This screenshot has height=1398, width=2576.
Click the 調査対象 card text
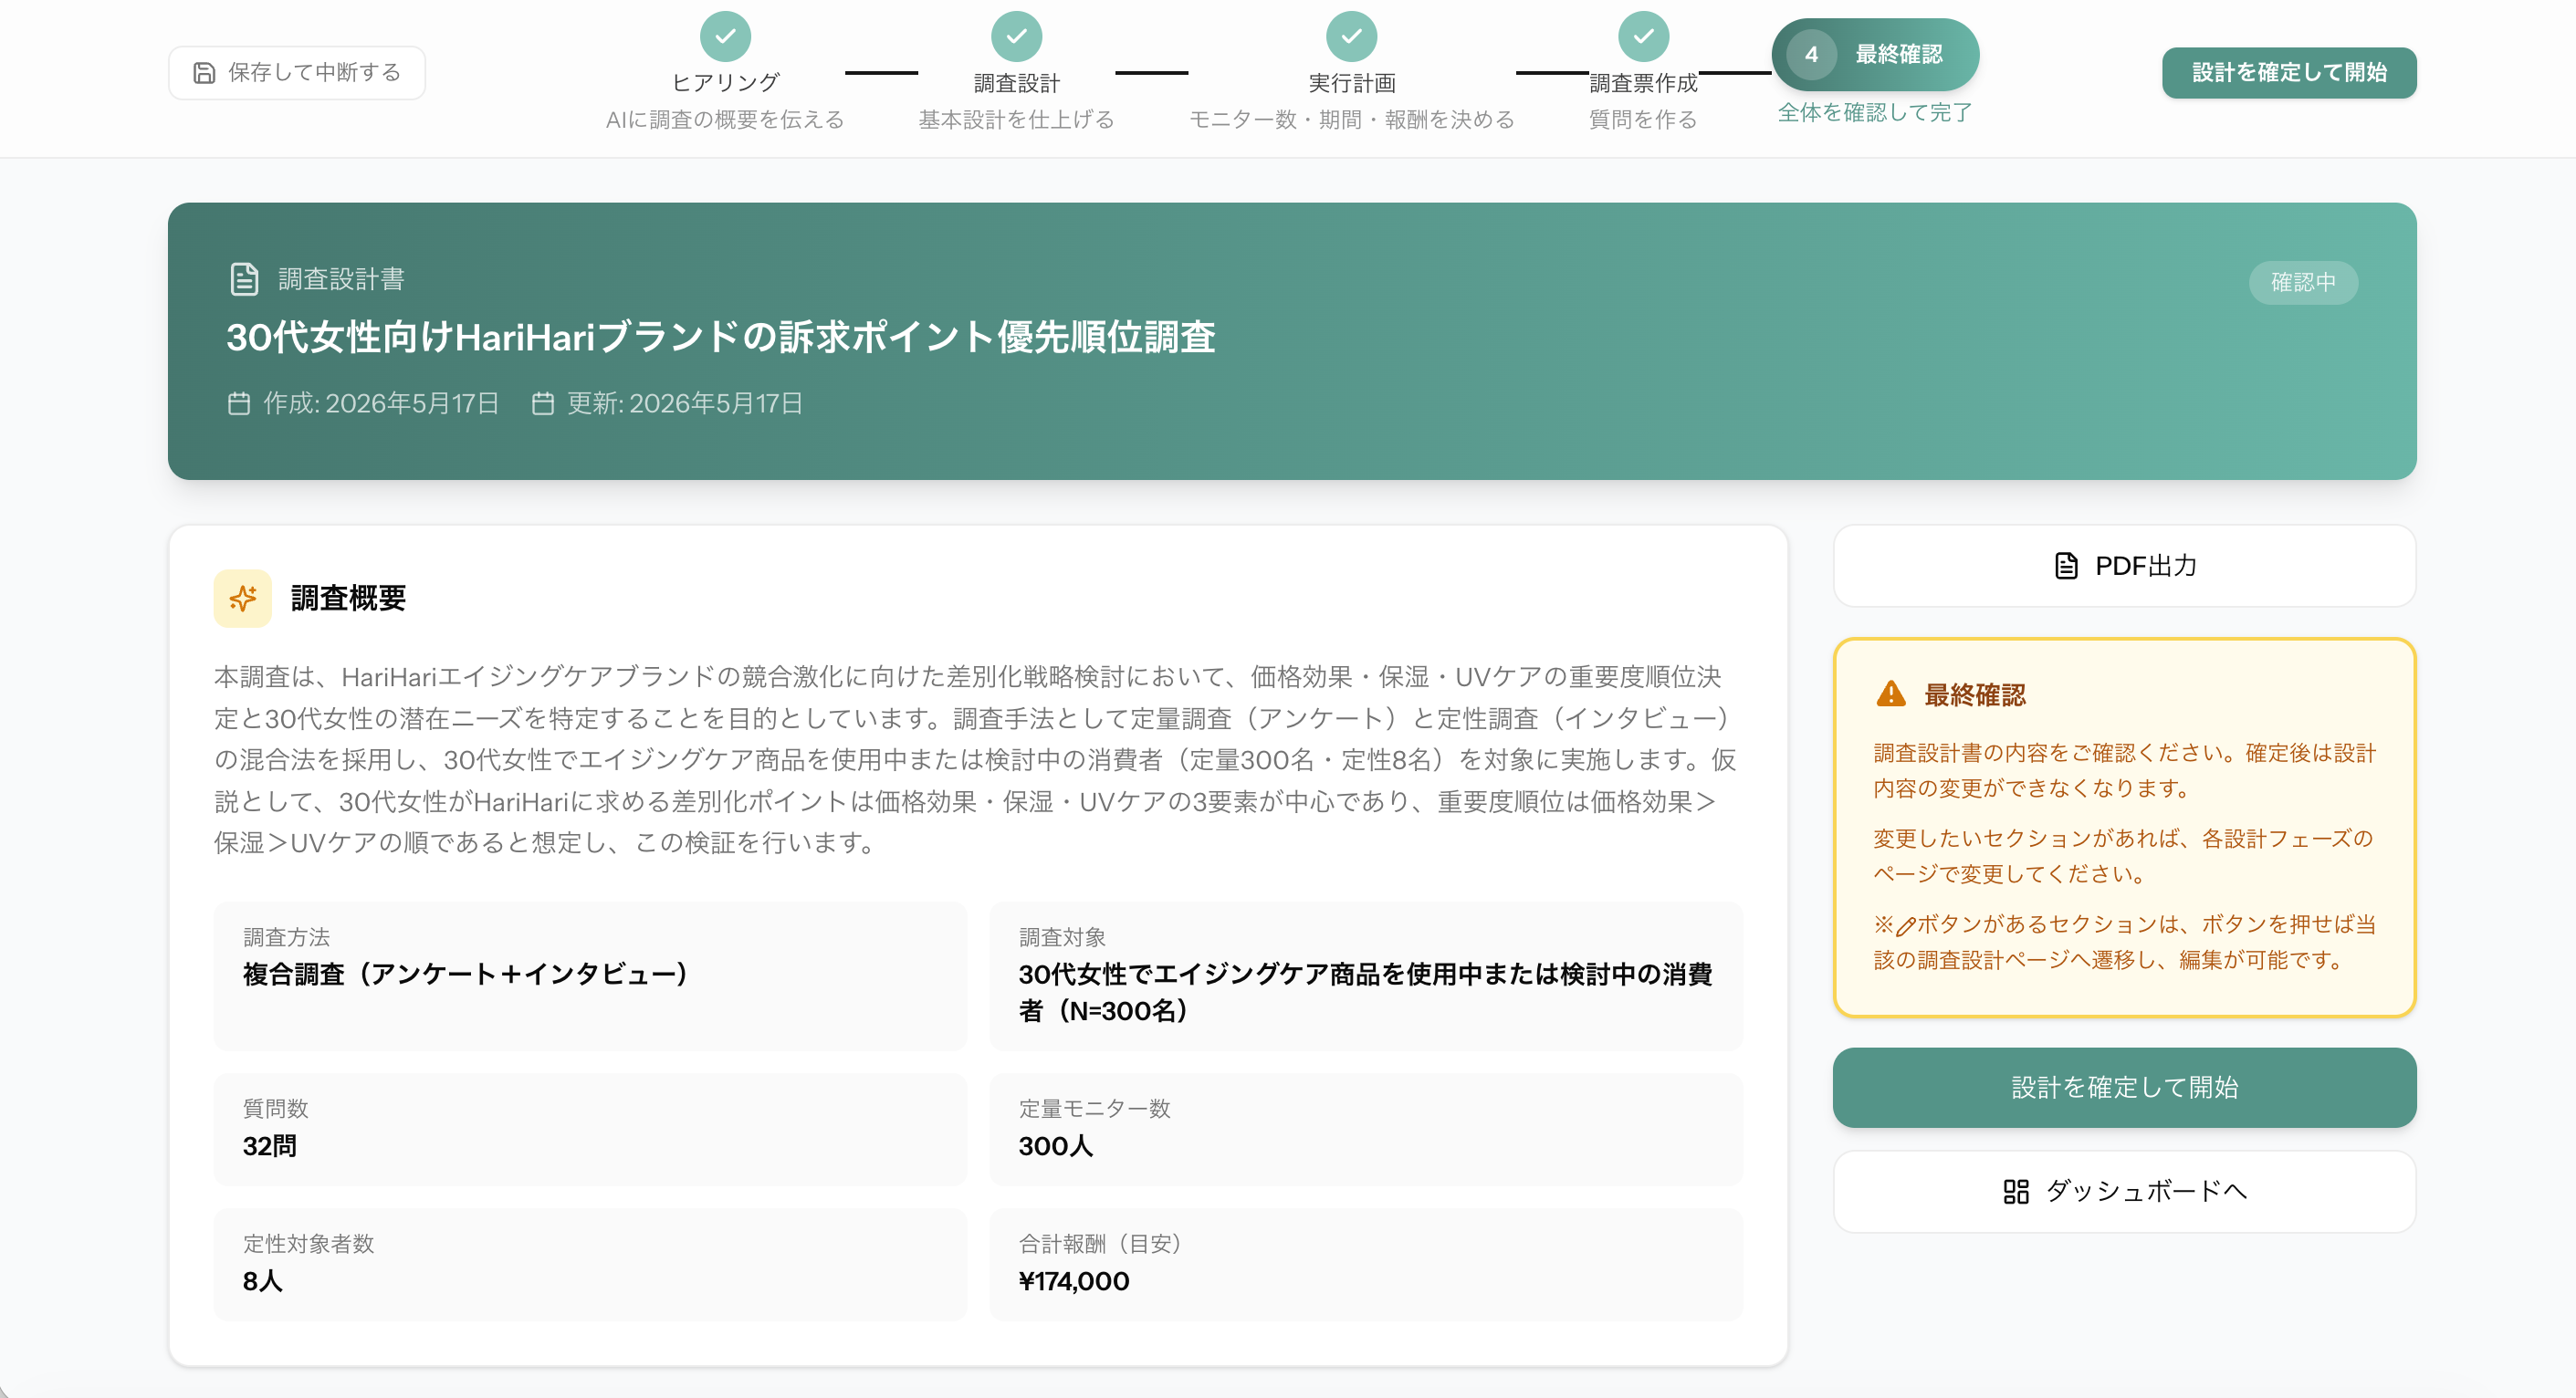point(1365,992)
